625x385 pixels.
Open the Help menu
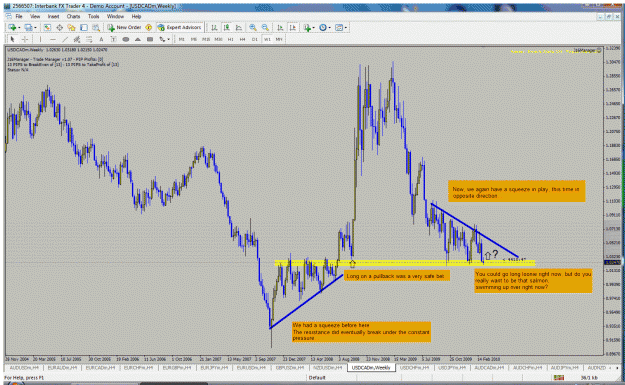pos(136,16)
